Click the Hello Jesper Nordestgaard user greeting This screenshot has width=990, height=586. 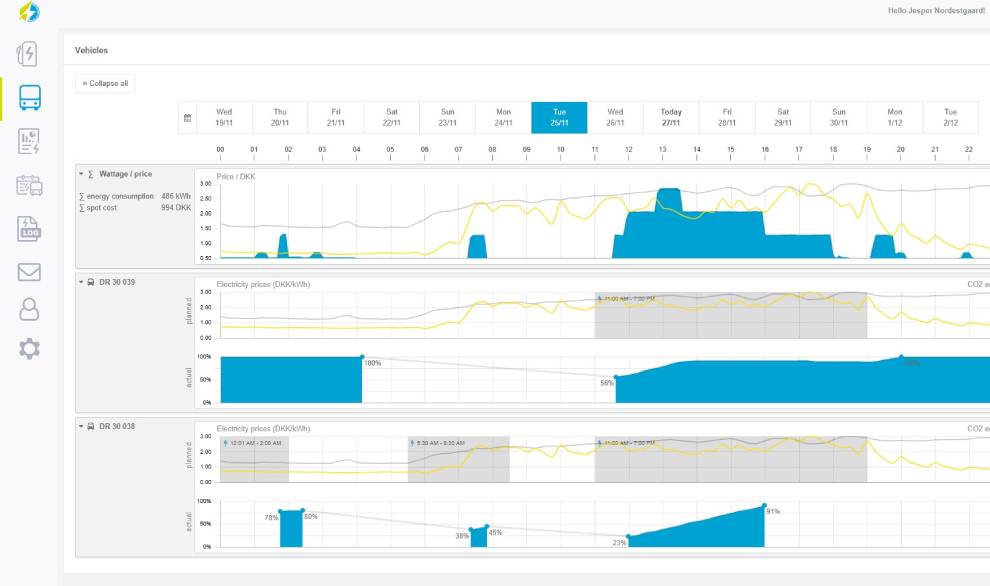936,10
